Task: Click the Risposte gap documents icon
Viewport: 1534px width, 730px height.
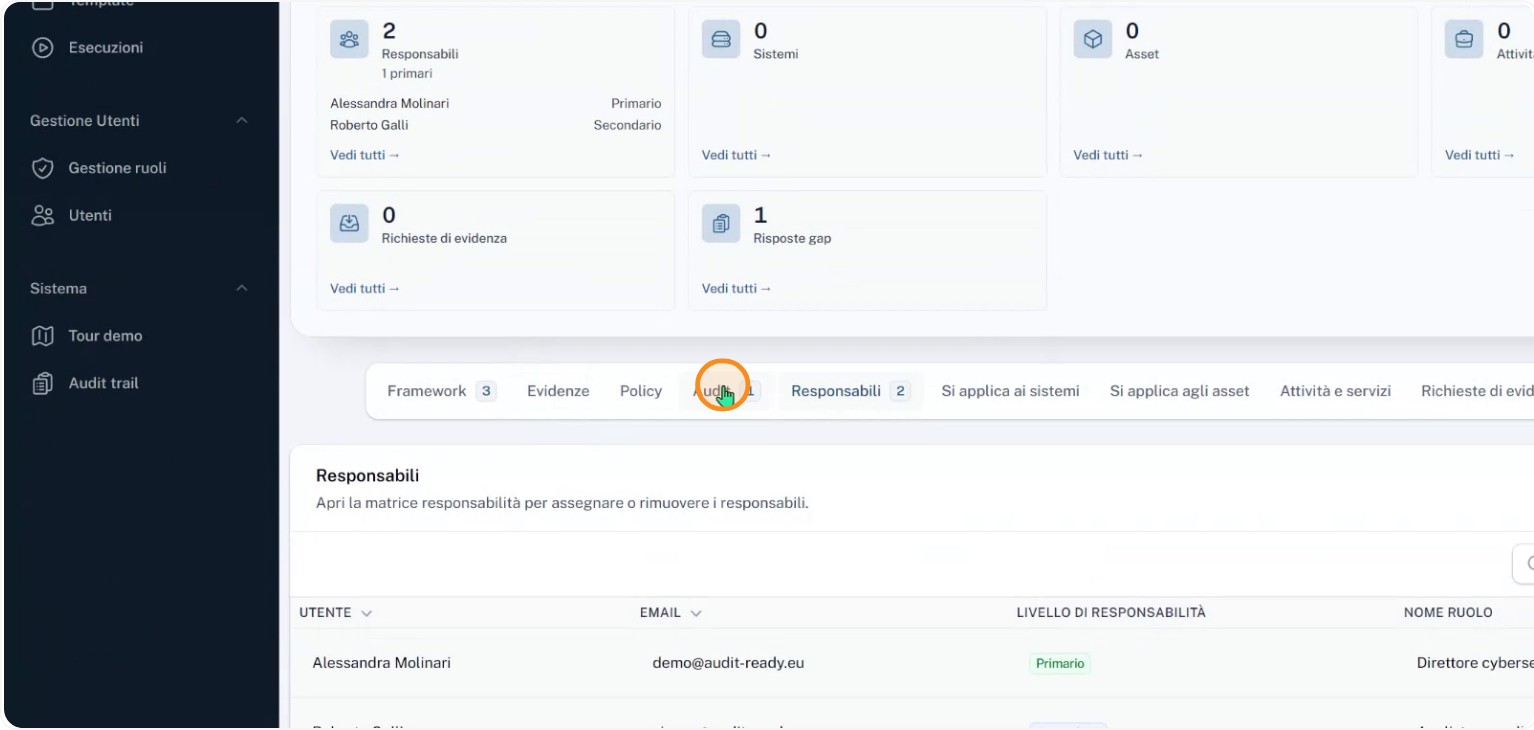Action: point(721,224)
